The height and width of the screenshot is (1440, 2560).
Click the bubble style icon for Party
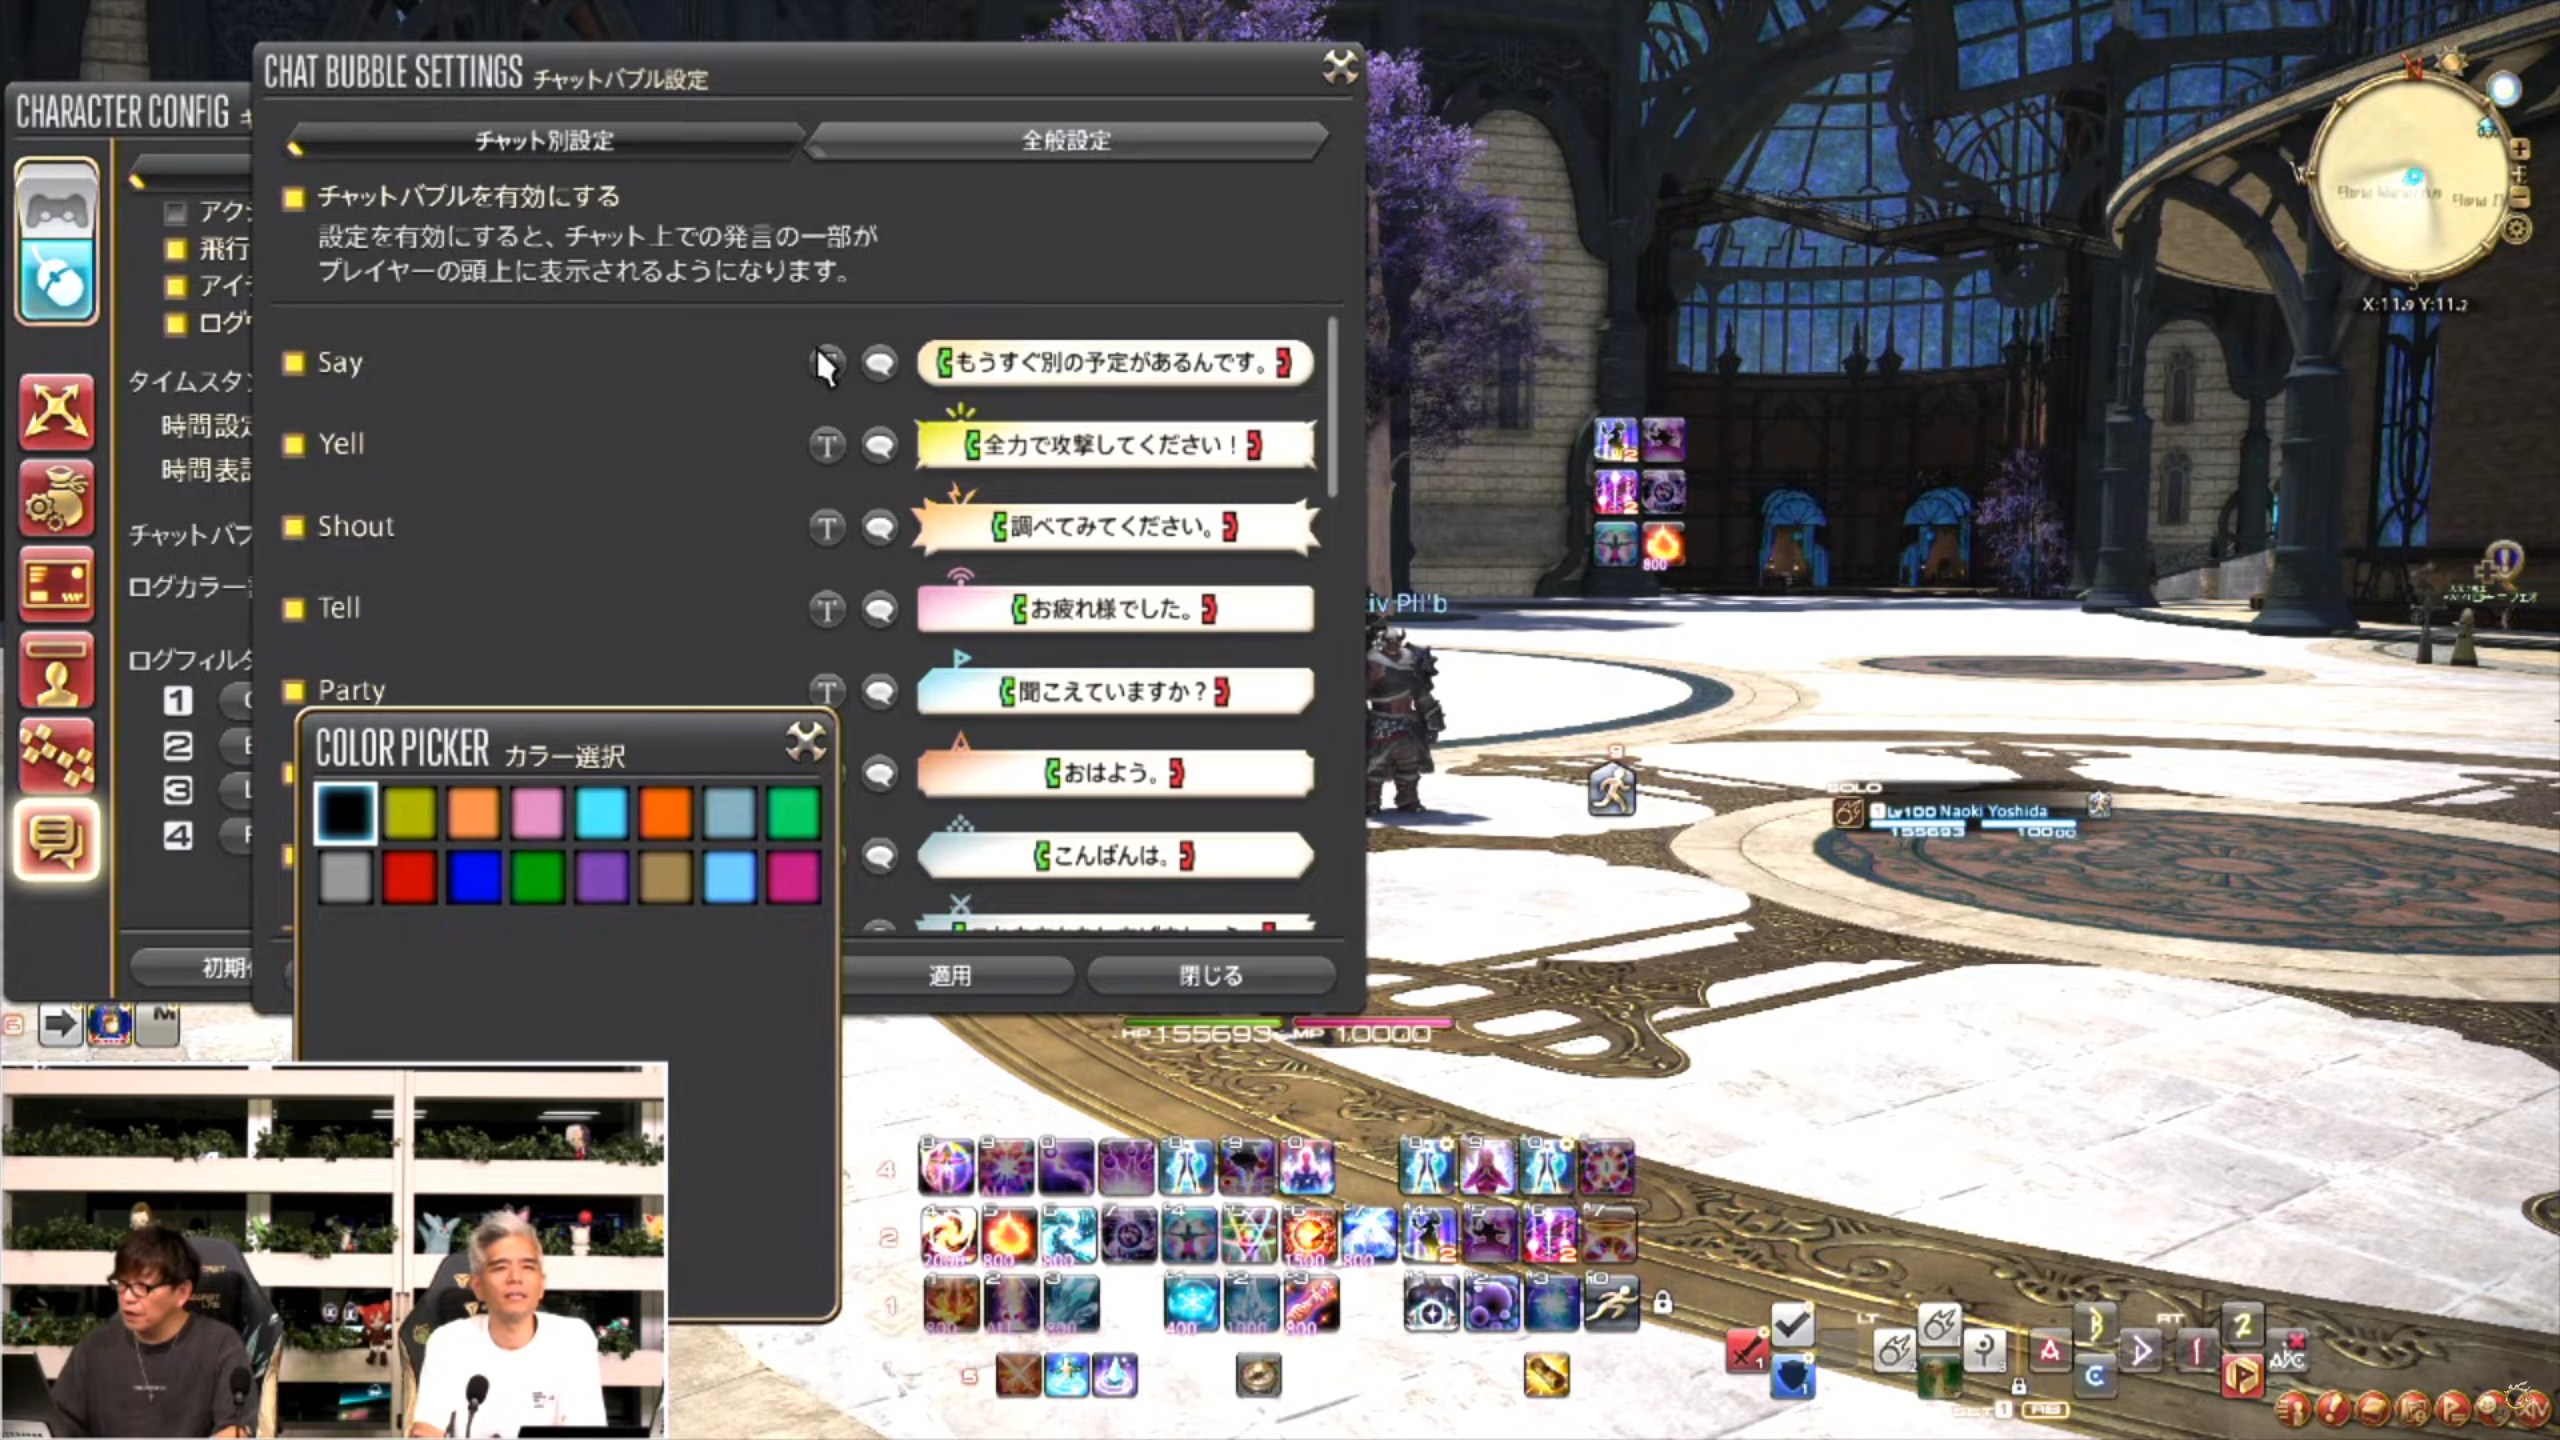pyautogui.click(x=880, y=691)
